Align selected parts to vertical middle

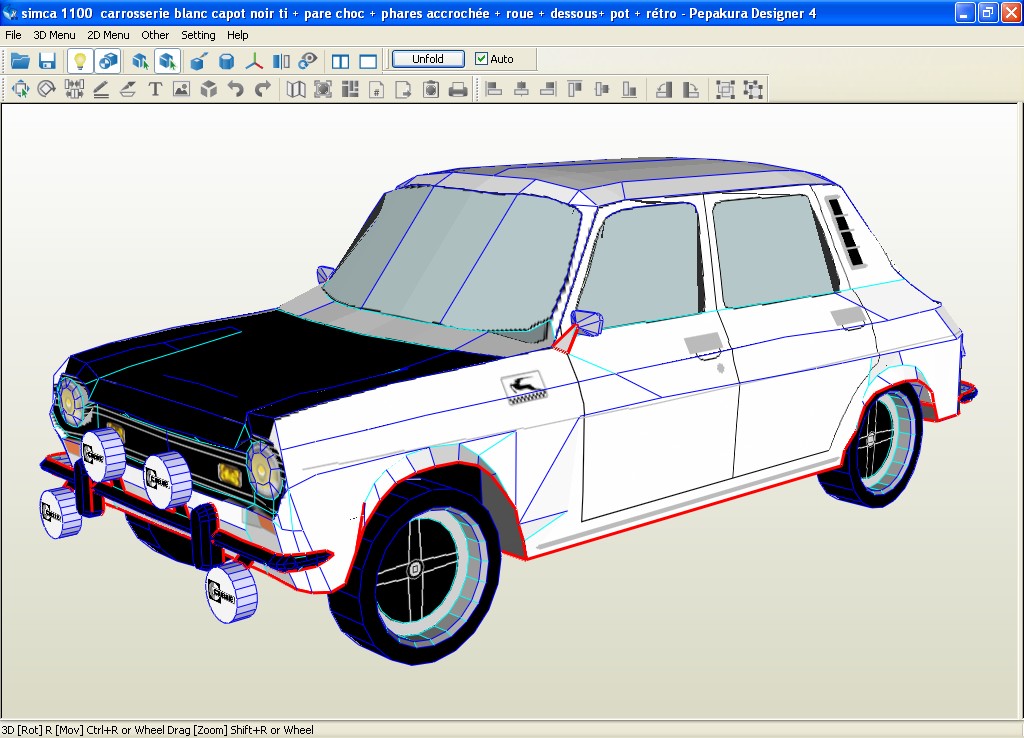pos(602,89)
